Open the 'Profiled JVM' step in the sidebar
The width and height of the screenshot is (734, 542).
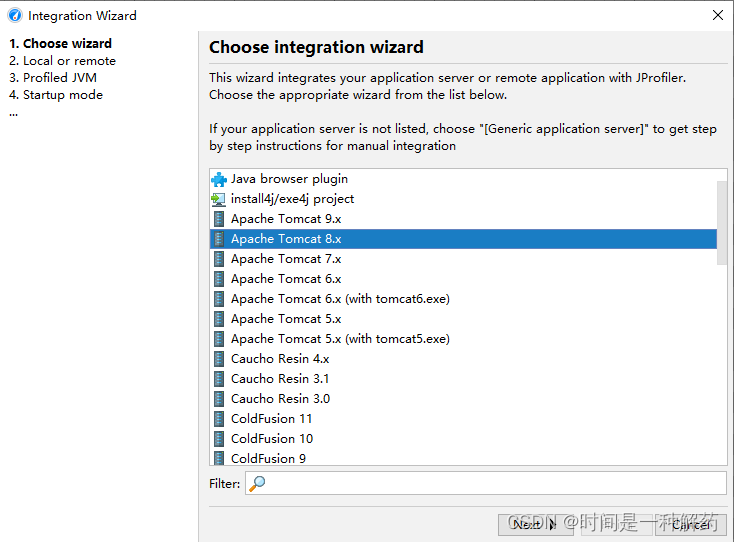53,78
